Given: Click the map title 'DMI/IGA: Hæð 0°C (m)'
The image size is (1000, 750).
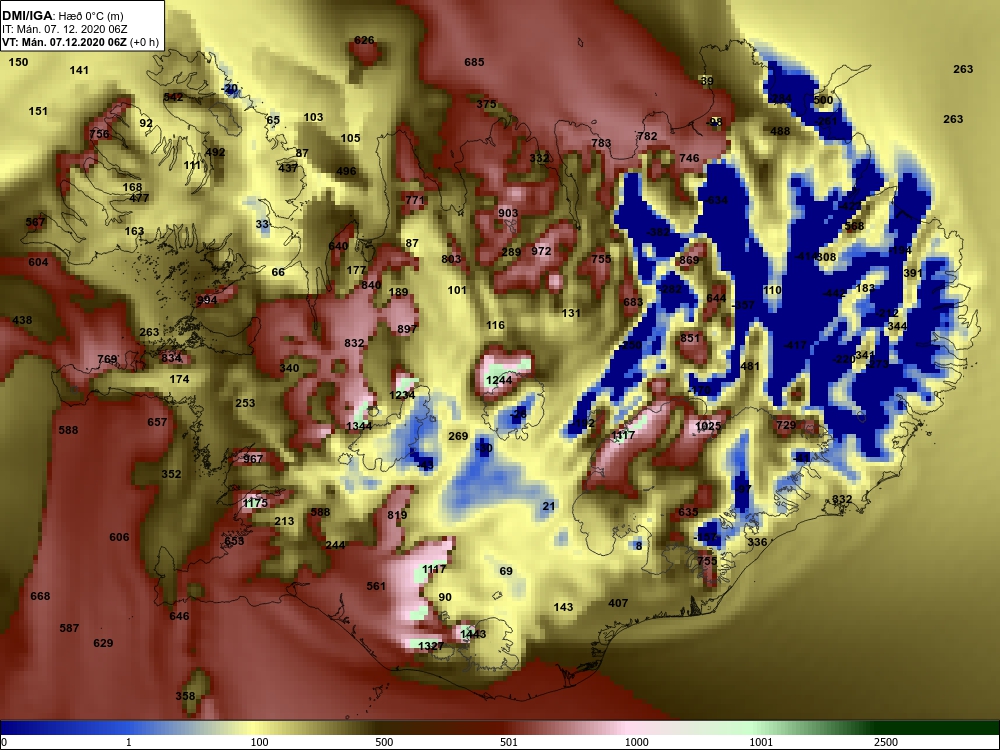Looking at the screenshot, I should coord(63,16).
